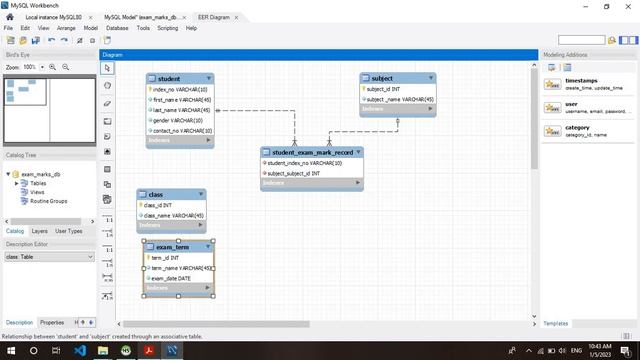Pick relationship using existing columns tool
Screen dimensions: 640x360
pyautogui.click(x=107, y=296)
